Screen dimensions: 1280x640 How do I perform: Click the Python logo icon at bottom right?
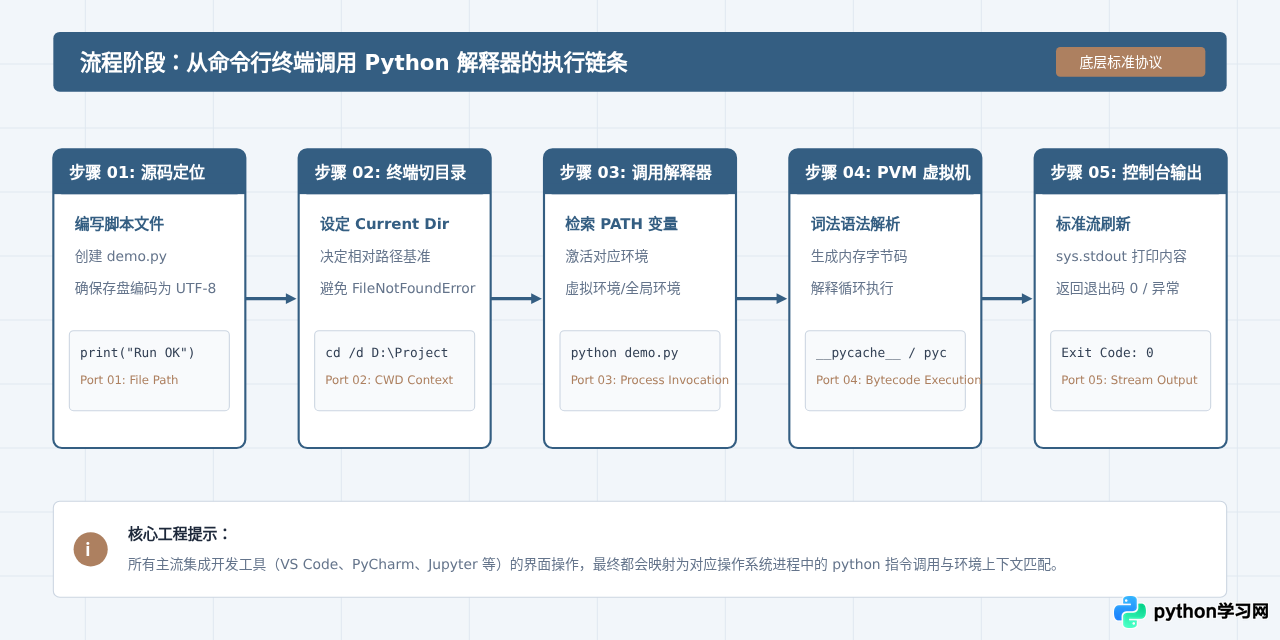(x=1130, y=611)
